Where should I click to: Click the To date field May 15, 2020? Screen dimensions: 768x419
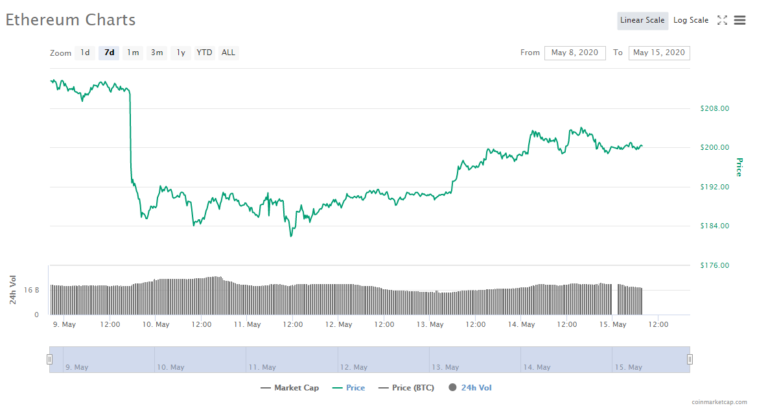[x=659, y=53]
